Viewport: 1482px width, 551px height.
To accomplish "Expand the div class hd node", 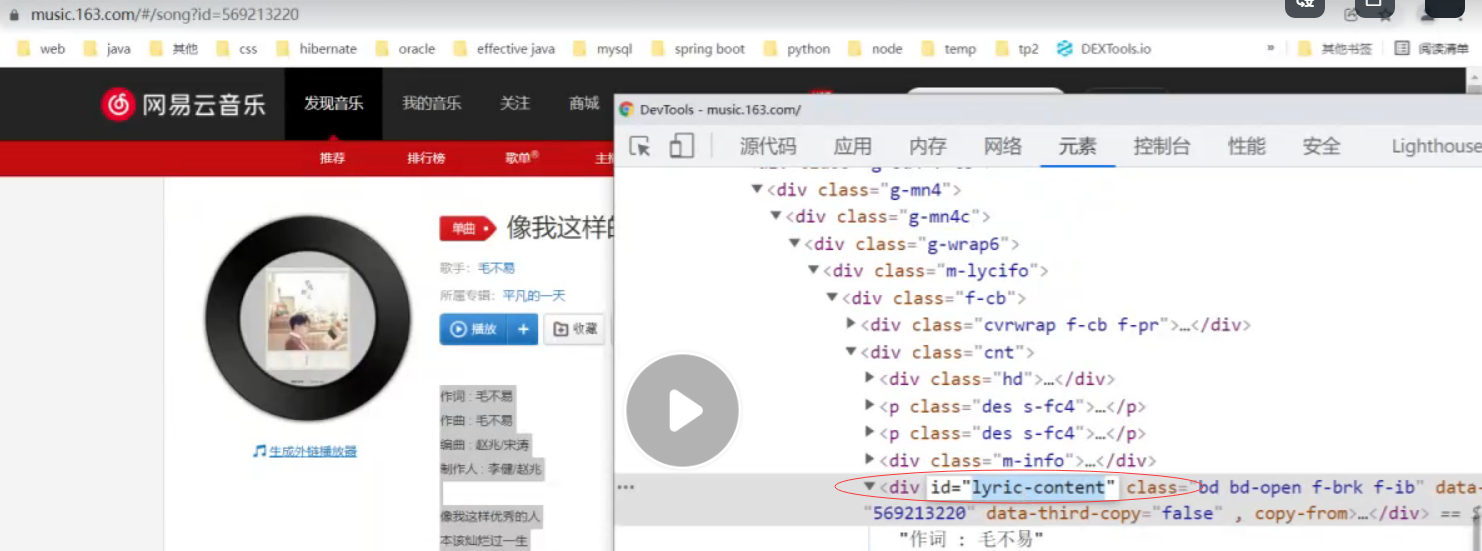I will pos(870,378).
